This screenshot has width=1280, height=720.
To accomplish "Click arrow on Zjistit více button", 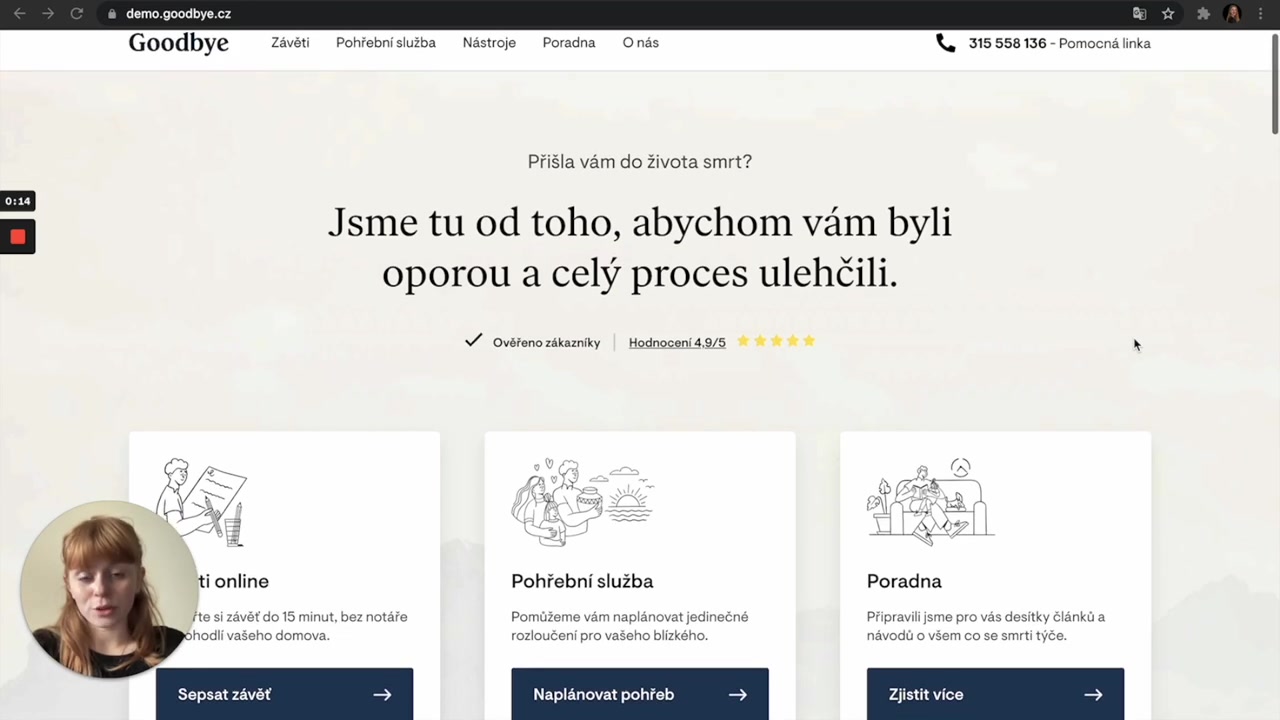I will tap(1093, 695).
